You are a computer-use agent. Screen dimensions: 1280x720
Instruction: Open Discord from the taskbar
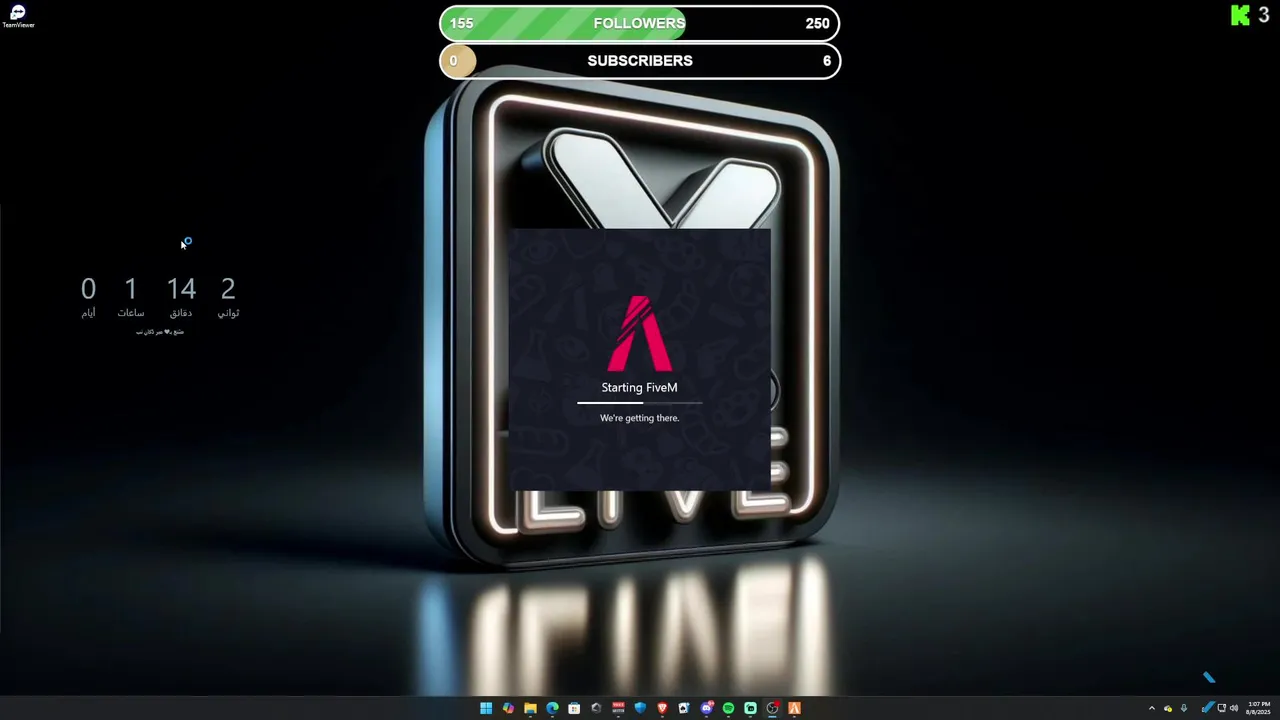706,708
